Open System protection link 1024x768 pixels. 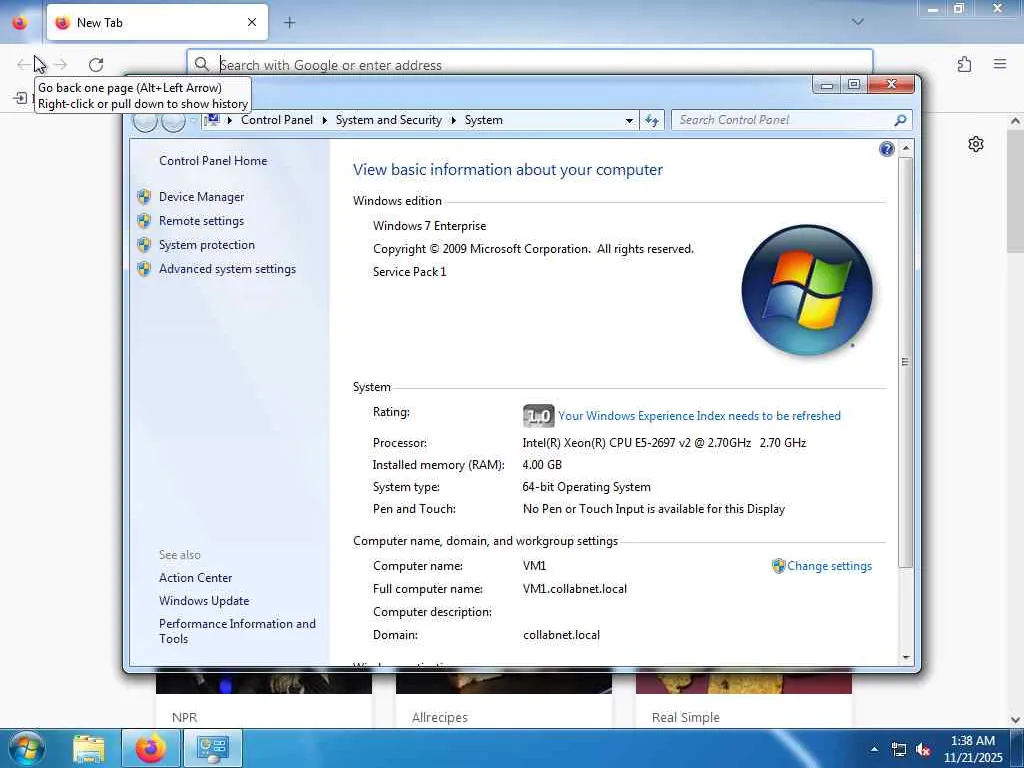click(x=206, y=245)
